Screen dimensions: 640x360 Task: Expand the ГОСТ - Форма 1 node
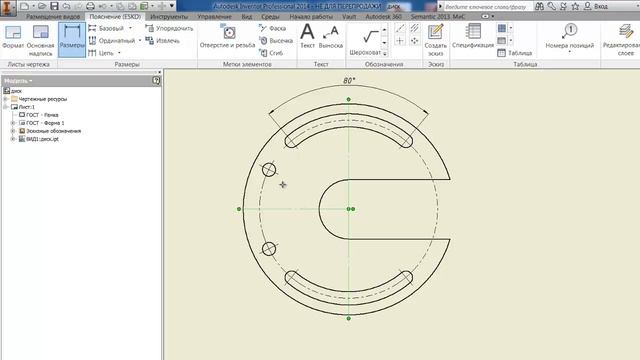13,123
